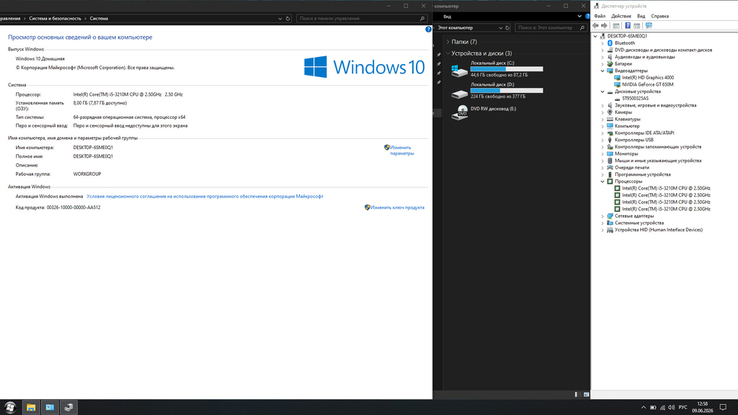
Task: Select the Батареи category
Action: tap(623, 64)
